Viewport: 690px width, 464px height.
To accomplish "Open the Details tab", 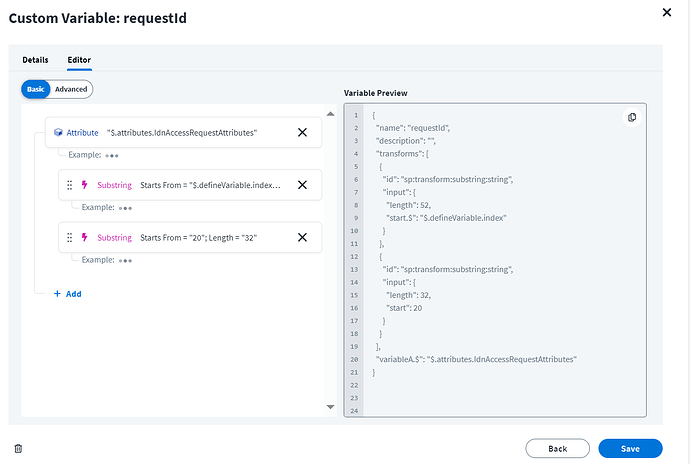I will tap(35, 60).
